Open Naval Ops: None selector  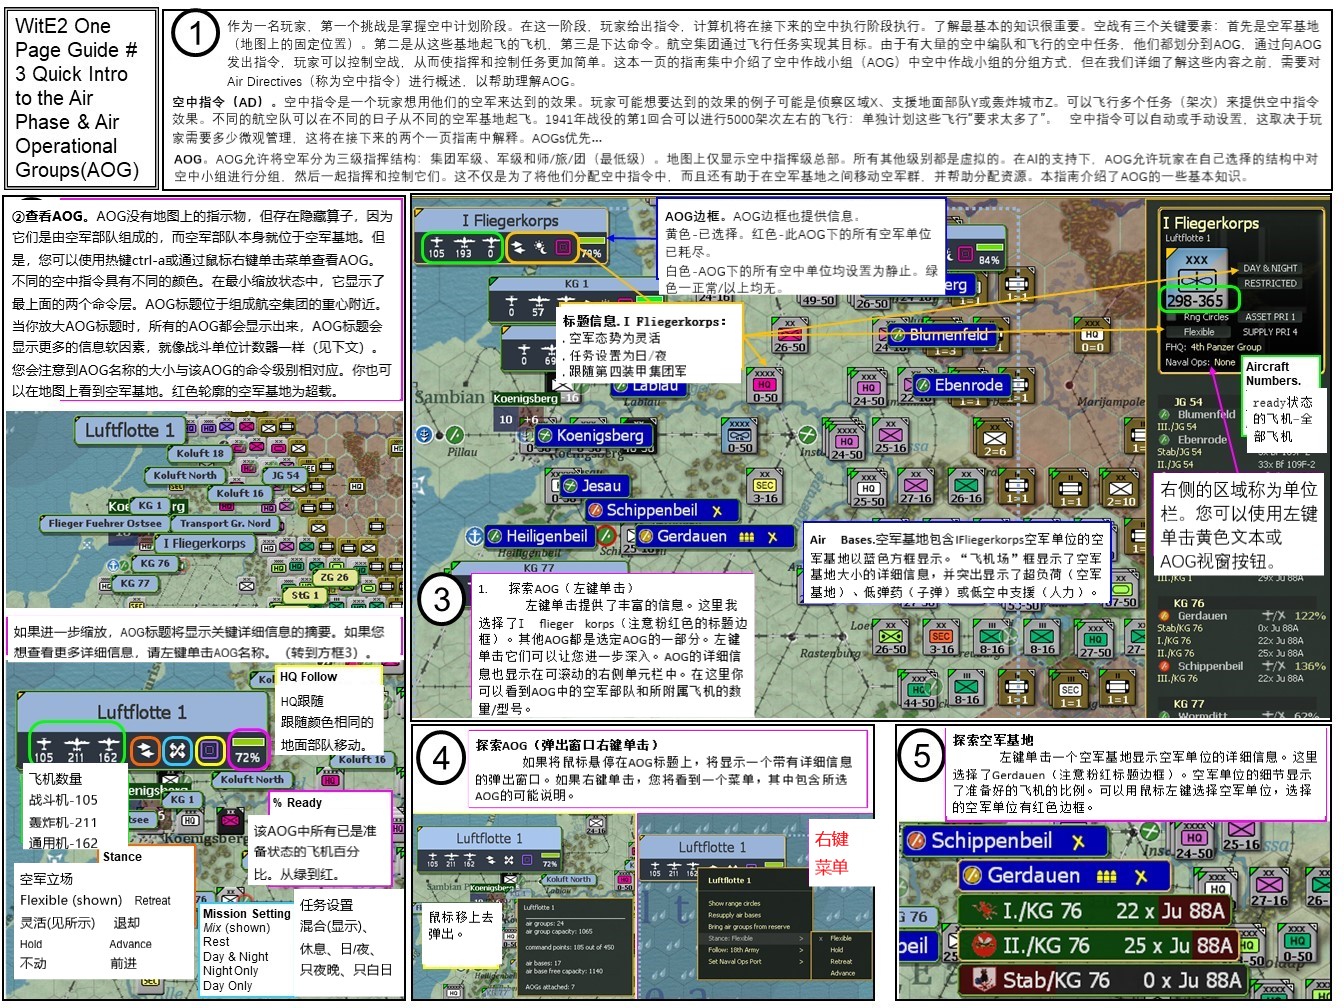pyautogui.click(x=1200, y=362)
